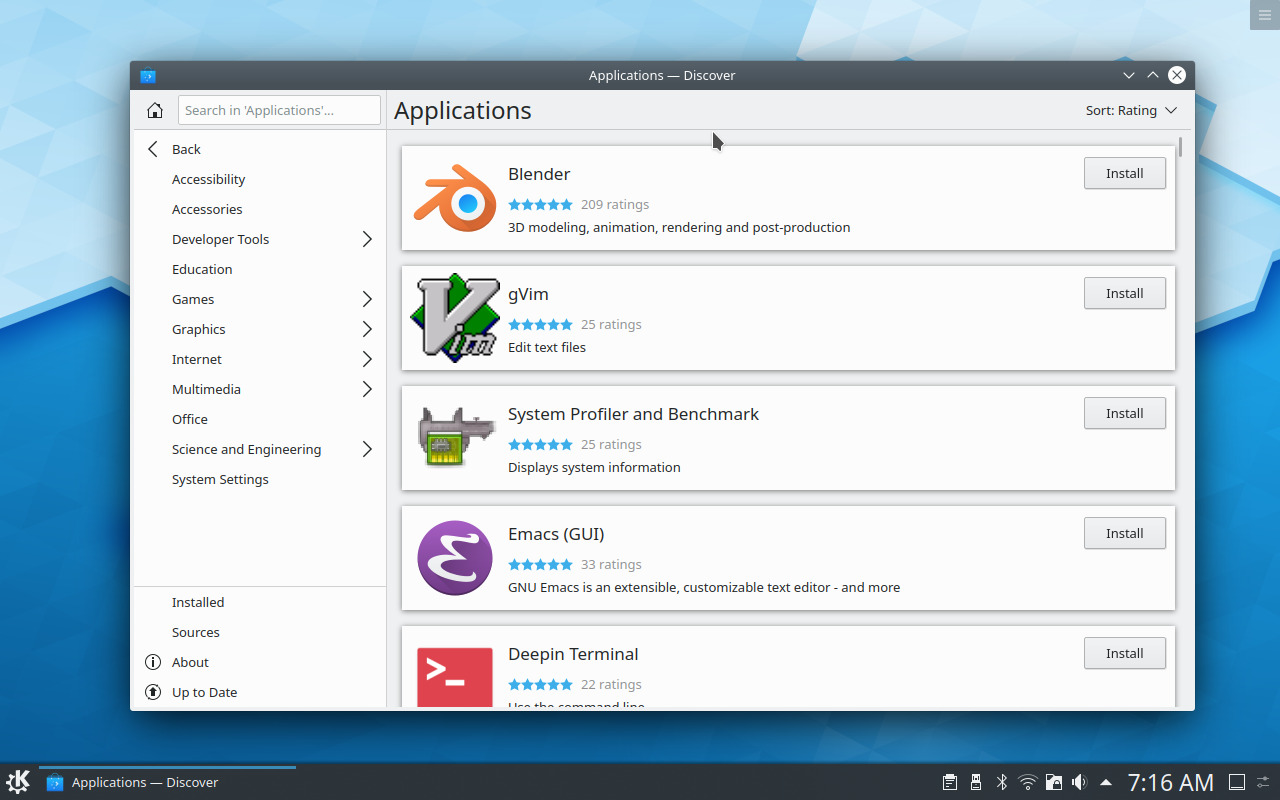This screenshot has height=800, width=1280.
Task: Expand the Games category arrow
Action: coord(366,299)
